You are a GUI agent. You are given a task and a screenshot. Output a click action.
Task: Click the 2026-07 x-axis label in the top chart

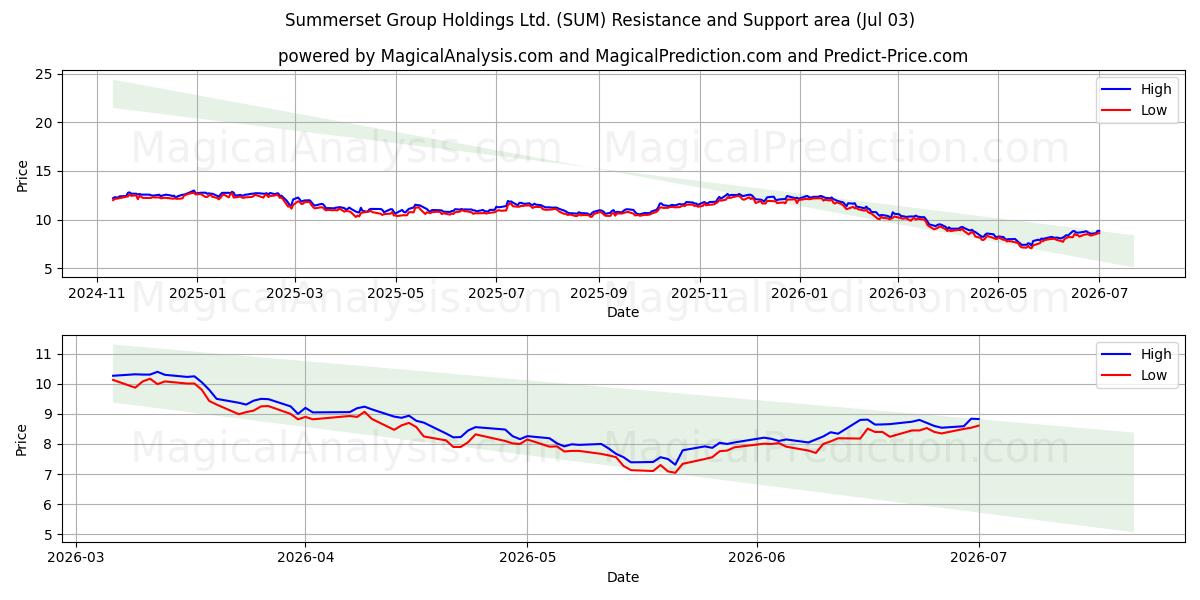pos(1098,294)
